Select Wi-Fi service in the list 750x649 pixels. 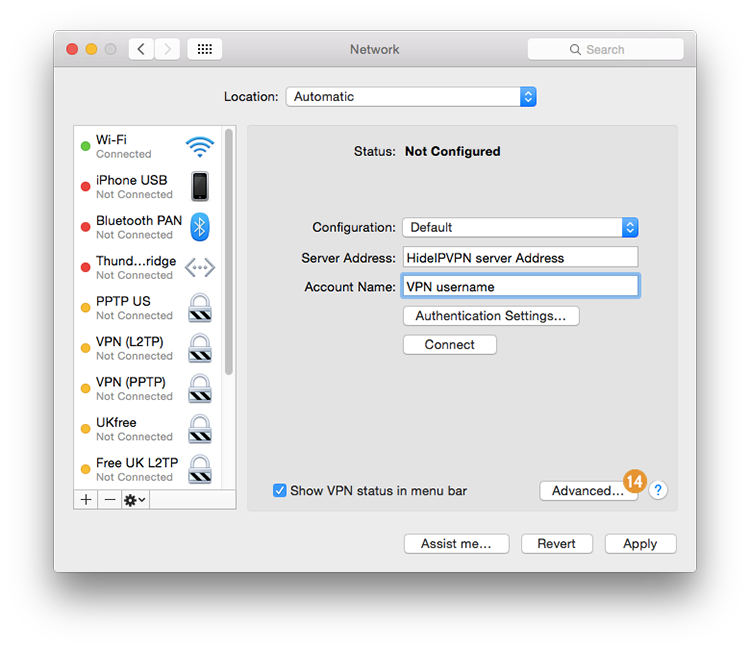(148, 146)
